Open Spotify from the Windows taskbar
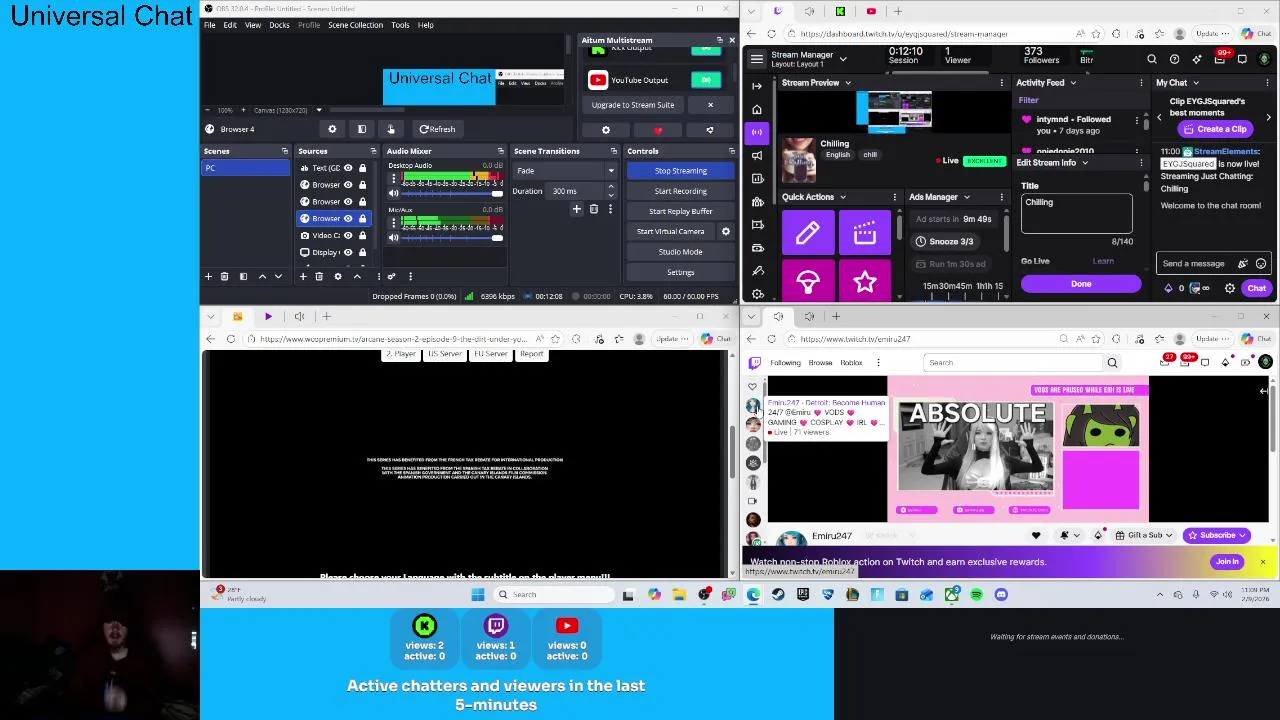The height and width of the screenshot is (720, 1280). click(x=975, y=594)
